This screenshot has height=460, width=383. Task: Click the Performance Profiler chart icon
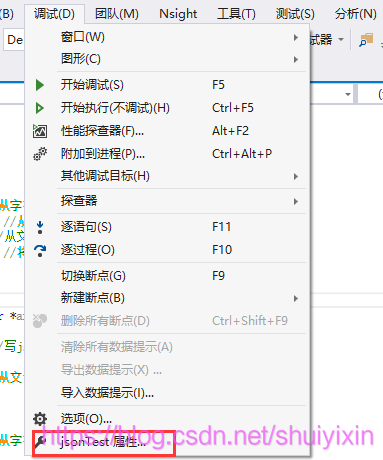40,131
